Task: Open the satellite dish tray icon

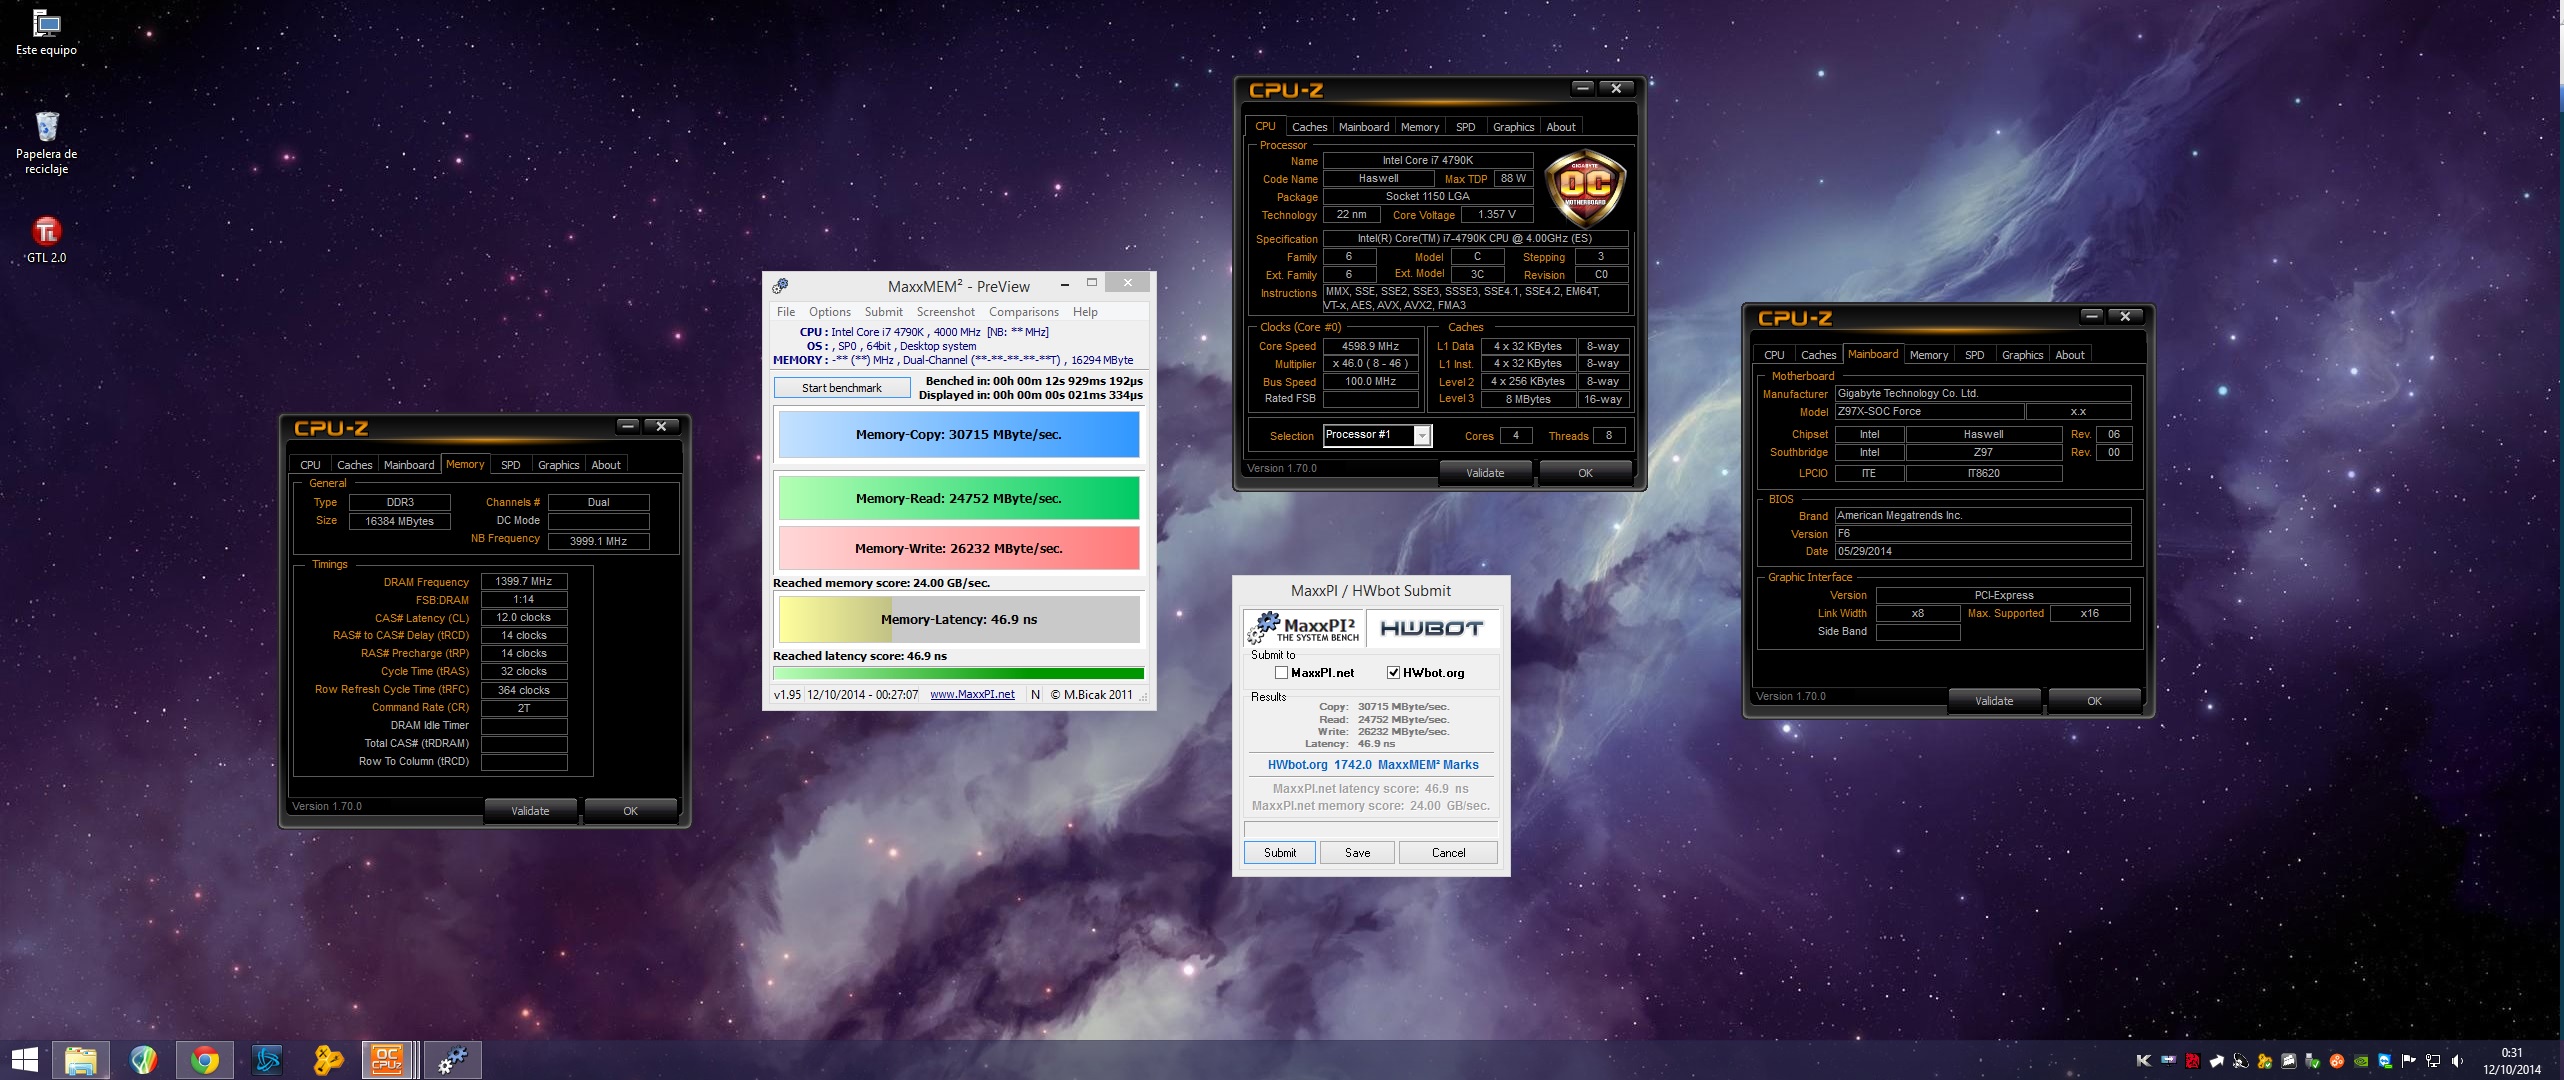Action: [x=2241, y=1061]
